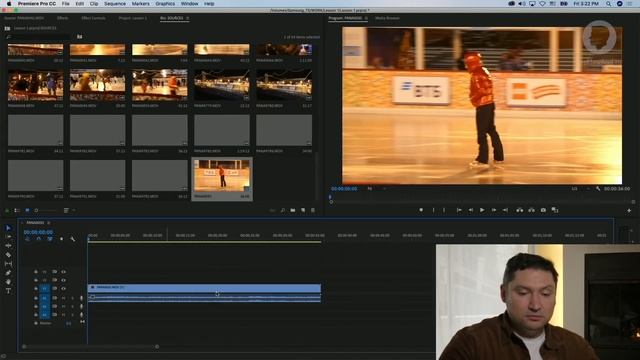
Task: Step forward one frame in Program monitor
Action: [x=494, y=210]
